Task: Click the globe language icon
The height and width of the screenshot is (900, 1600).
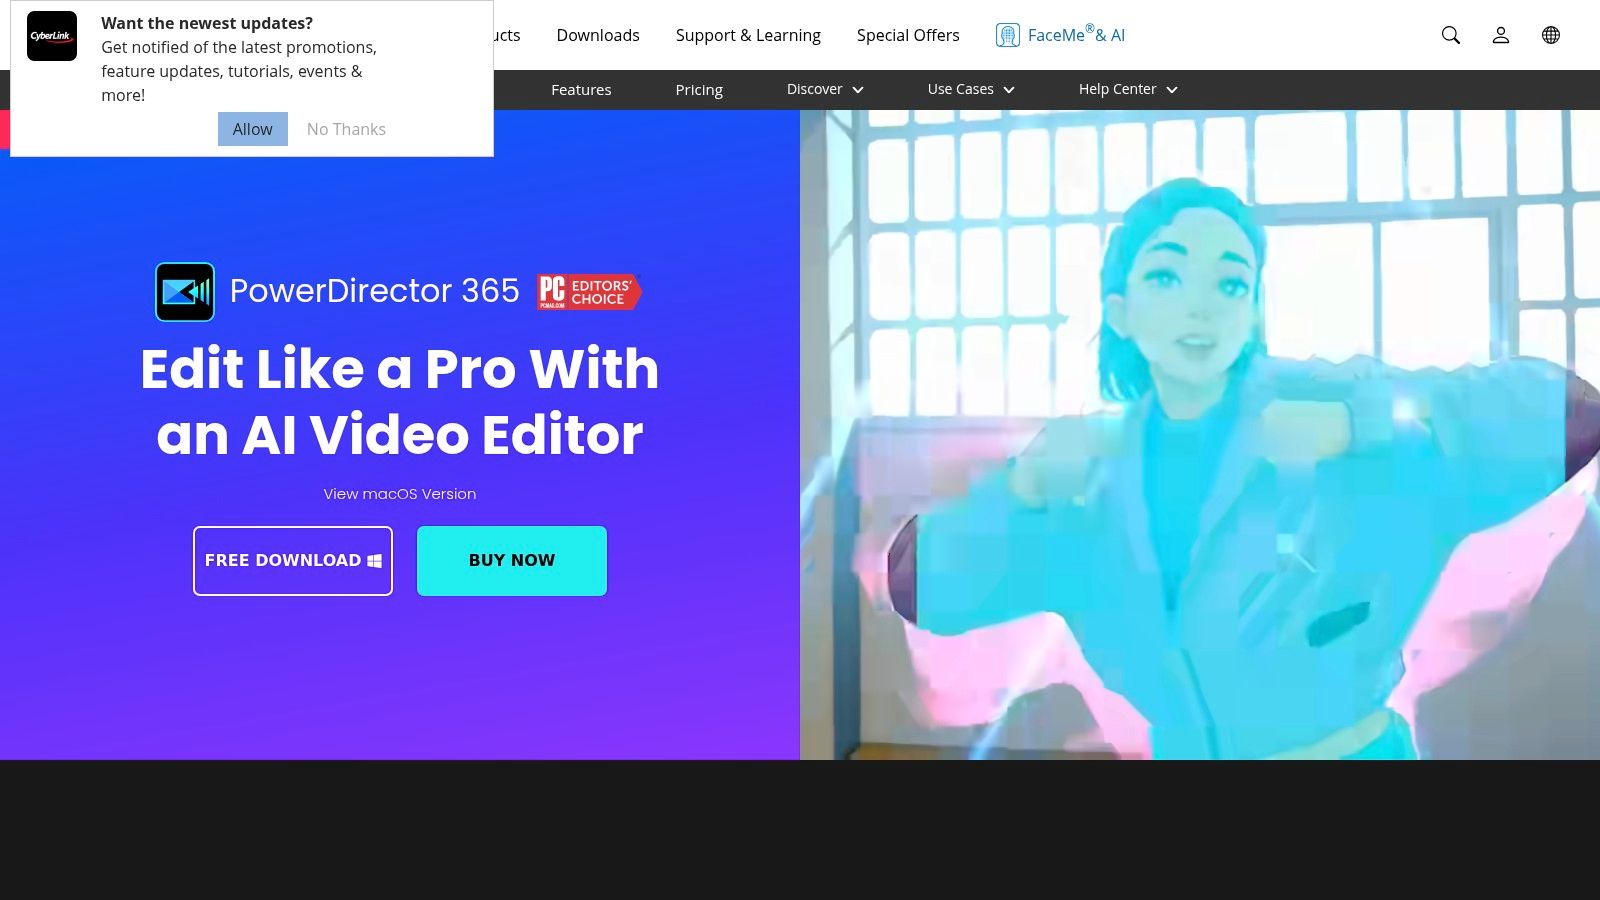Action: (1550, 35)
